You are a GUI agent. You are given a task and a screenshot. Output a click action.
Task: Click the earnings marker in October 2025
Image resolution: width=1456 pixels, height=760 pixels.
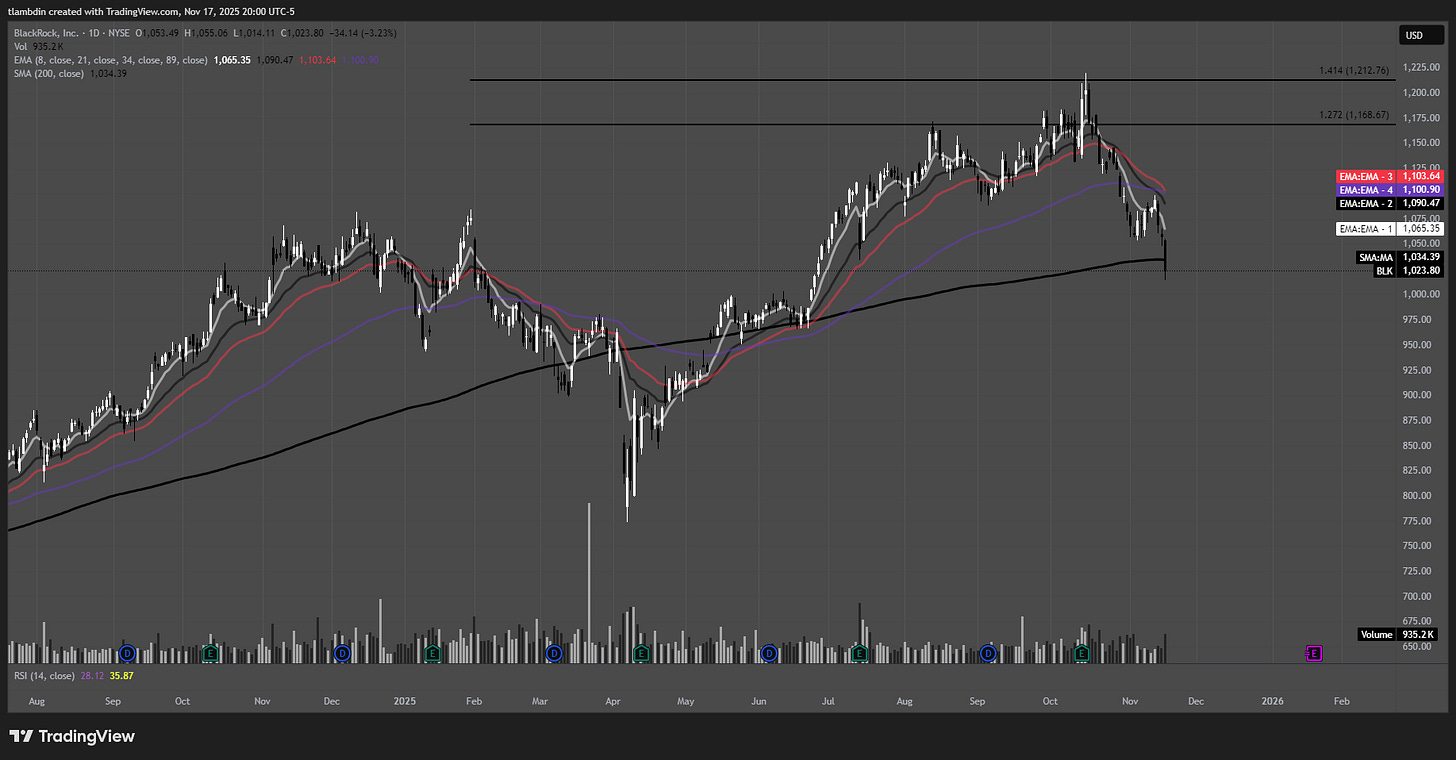(1081, 653)
